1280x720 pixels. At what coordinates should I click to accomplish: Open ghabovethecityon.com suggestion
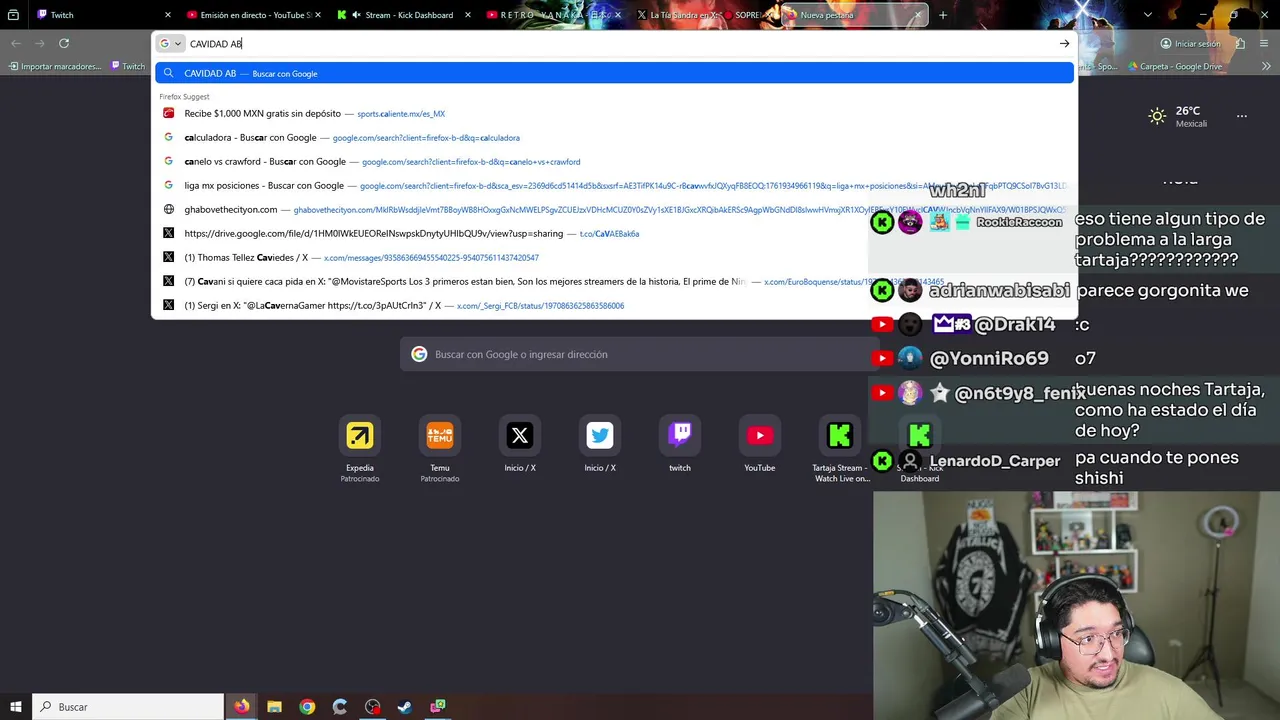pos(614,209)
